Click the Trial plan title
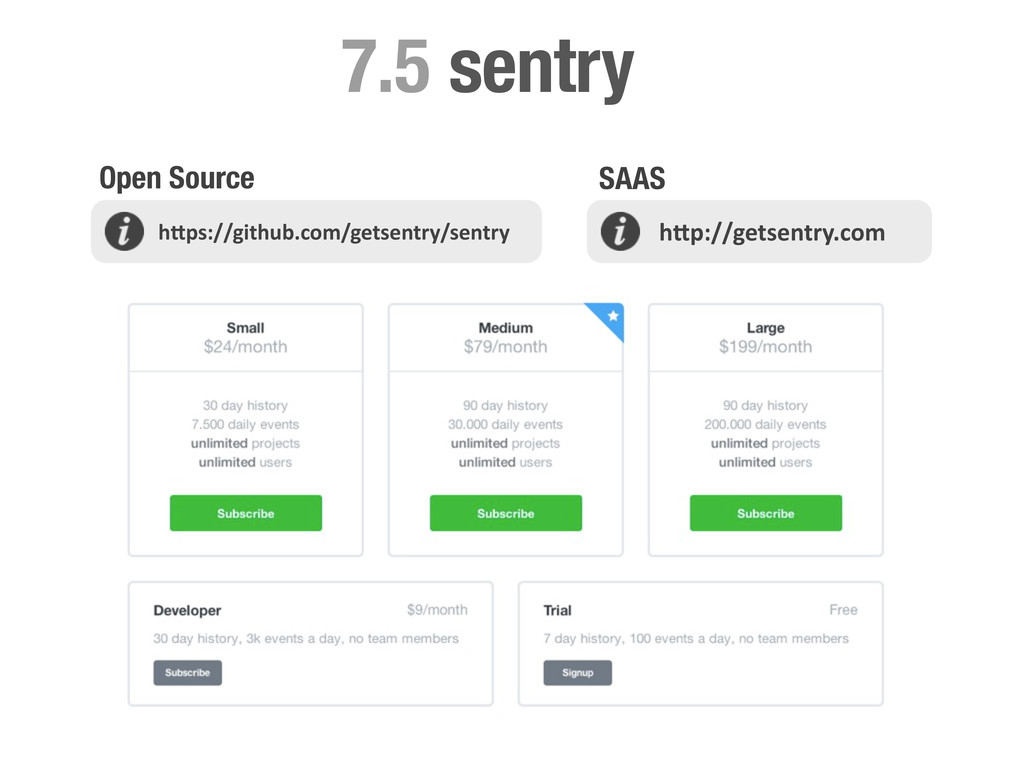The image size is (1024, 768). (557, 611)
